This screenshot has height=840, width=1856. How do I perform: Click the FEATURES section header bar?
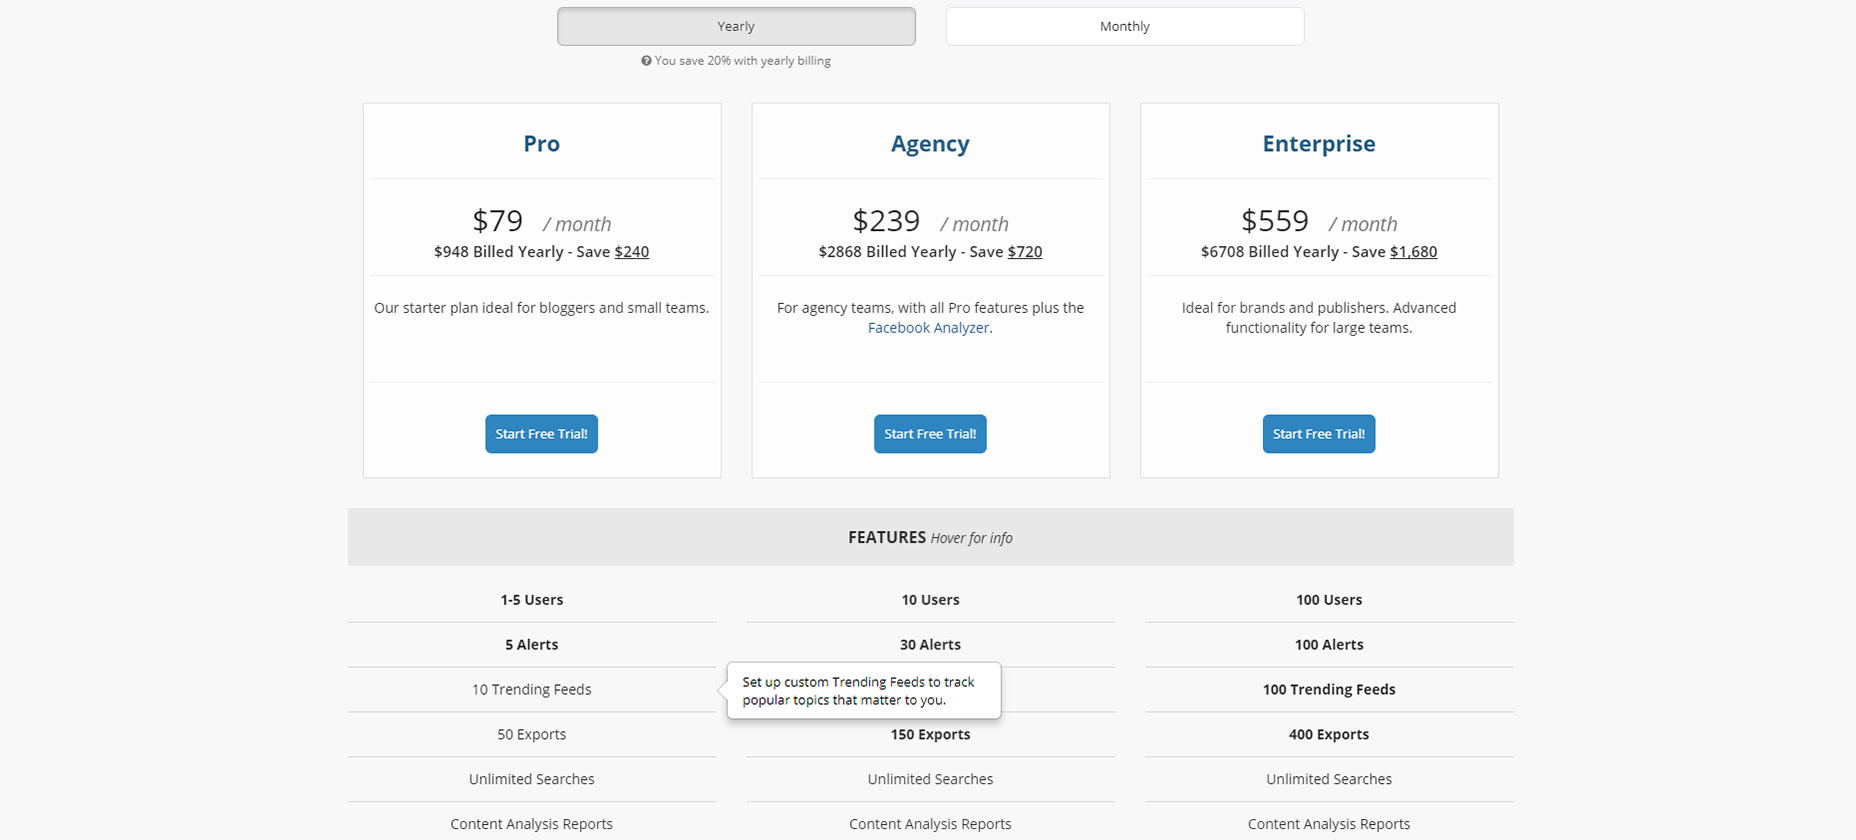930,538
